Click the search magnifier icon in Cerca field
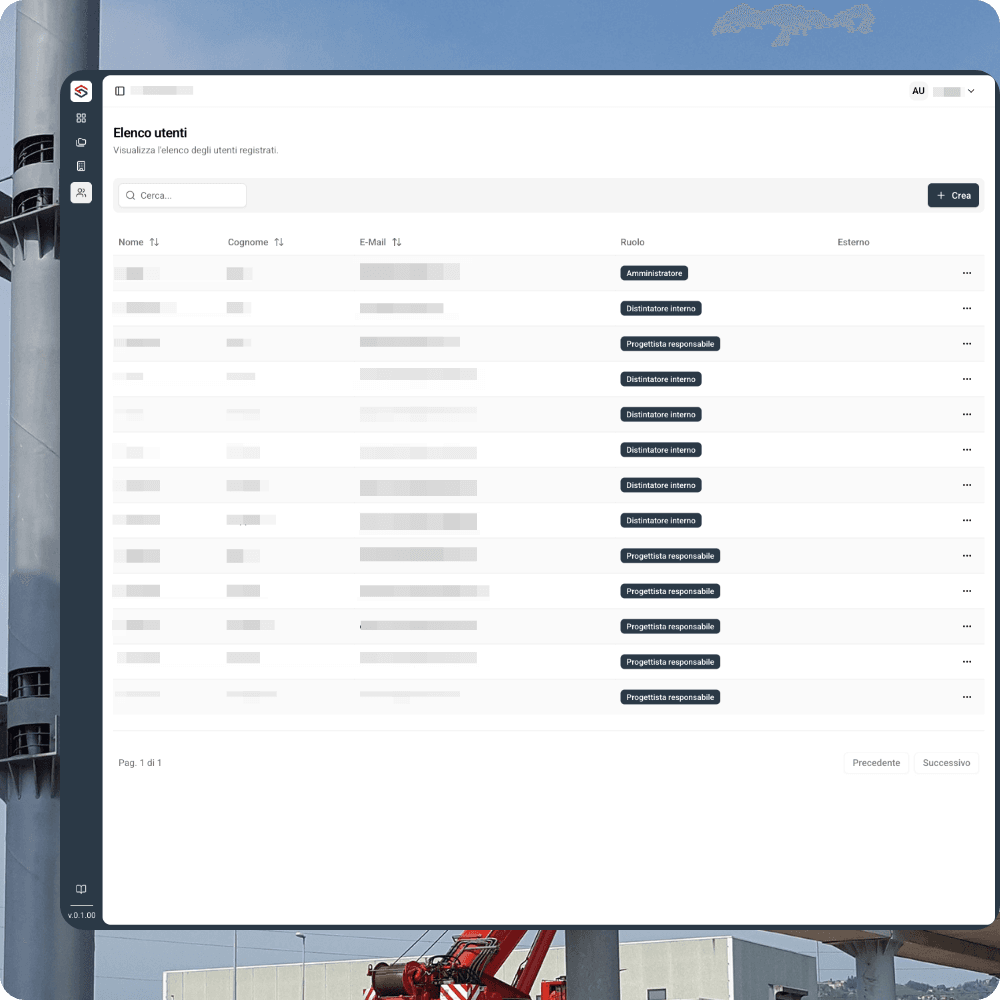Image resolution: width=1000 pixels, height=1000 pixels. [130, 195]
